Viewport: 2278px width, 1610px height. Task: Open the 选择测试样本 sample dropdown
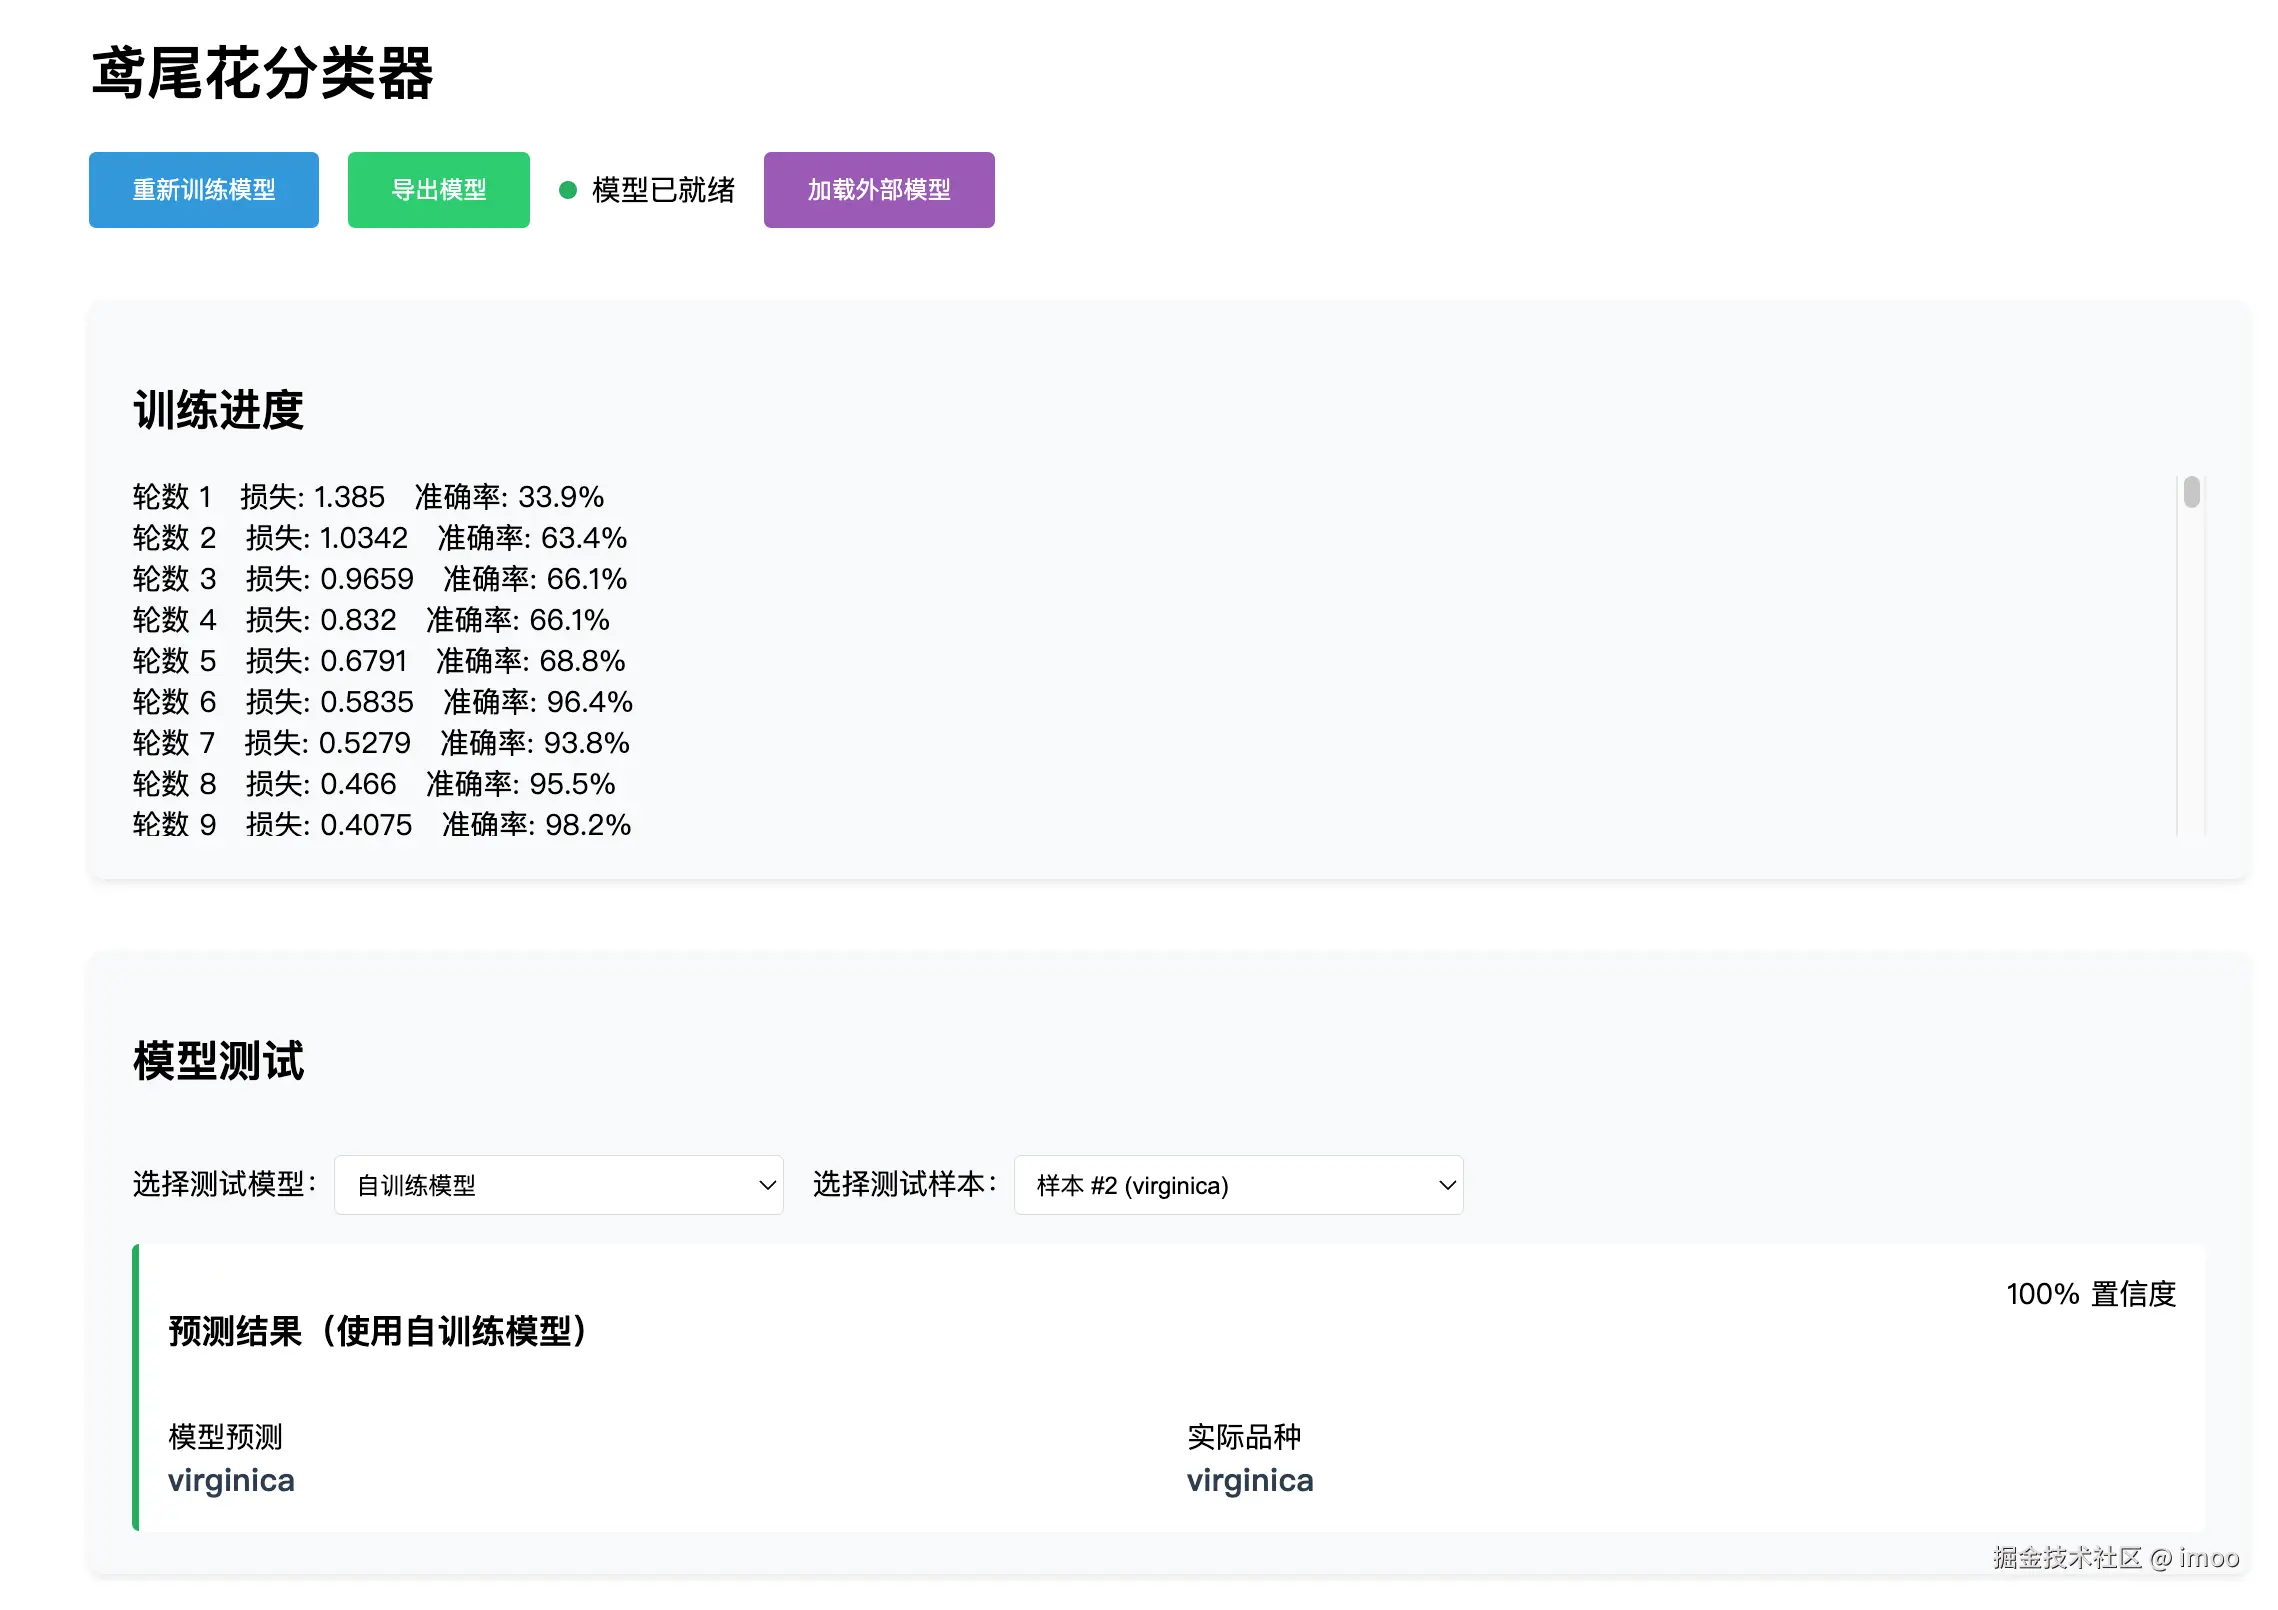(x=1237, y=1185)
